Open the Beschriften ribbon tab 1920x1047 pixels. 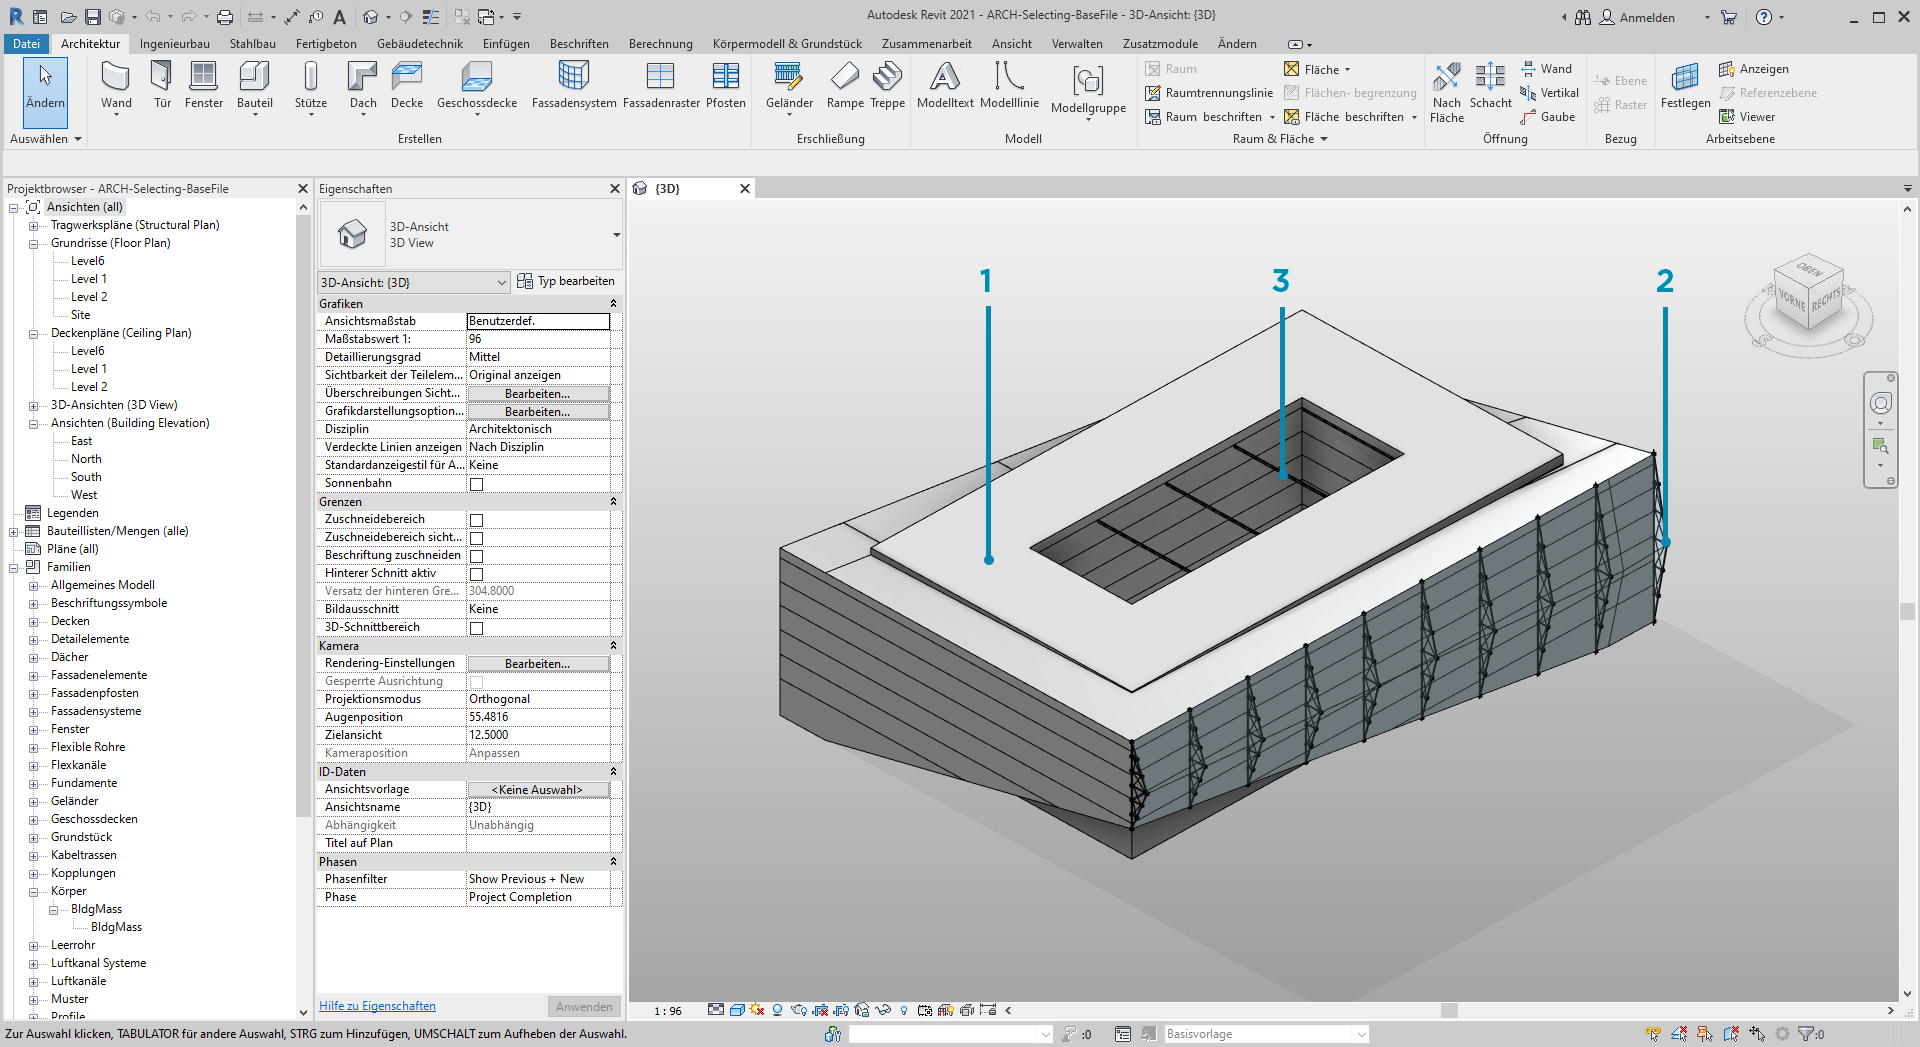pyautogui.click(x=579, y=44)
